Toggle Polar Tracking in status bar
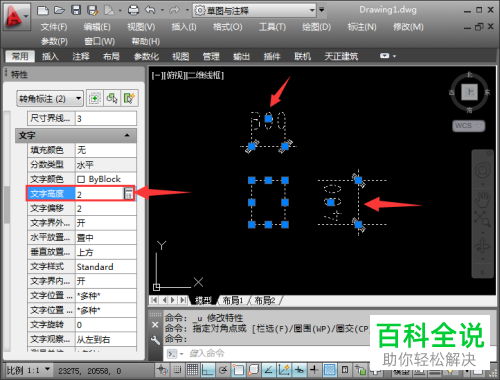 point(223,369)
